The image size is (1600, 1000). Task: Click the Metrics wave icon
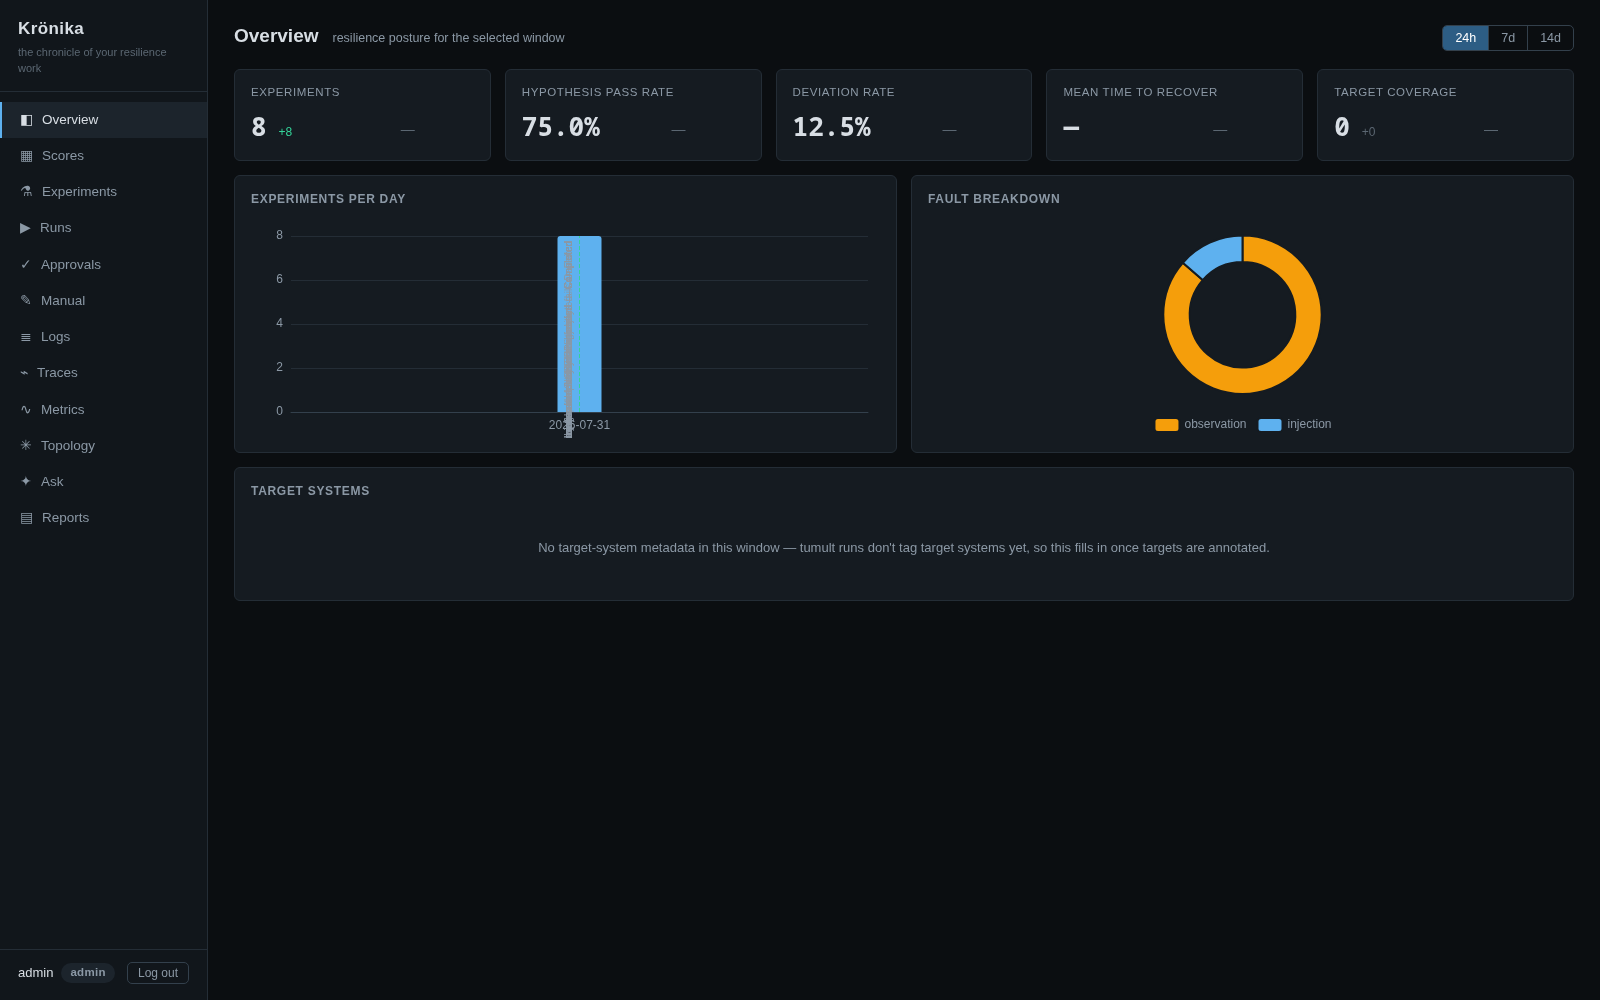point(26,410)
